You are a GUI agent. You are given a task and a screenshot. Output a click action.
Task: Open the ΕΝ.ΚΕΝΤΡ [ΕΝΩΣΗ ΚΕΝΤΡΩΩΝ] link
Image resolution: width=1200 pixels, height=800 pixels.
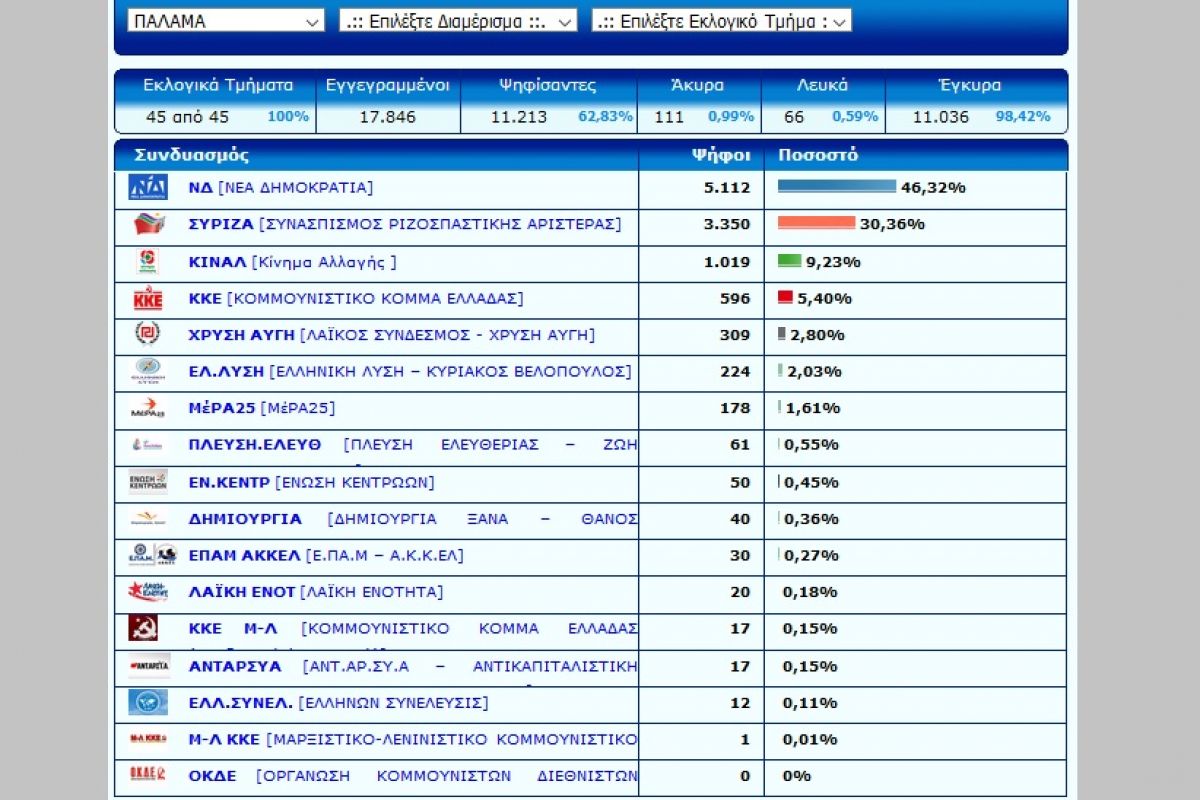pyautogui.click(x=312, y=482)
